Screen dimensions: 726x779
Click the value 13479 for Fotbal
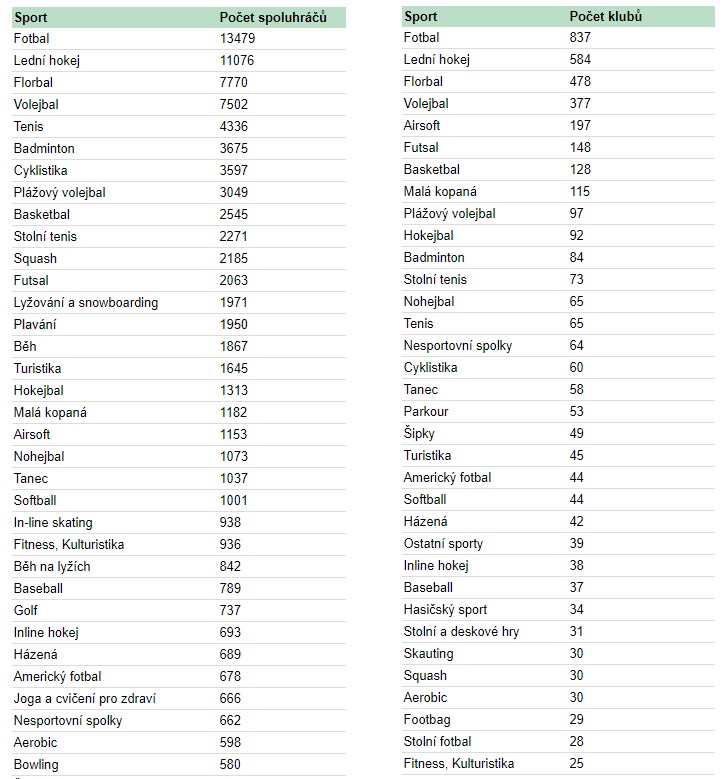[234, 38]
